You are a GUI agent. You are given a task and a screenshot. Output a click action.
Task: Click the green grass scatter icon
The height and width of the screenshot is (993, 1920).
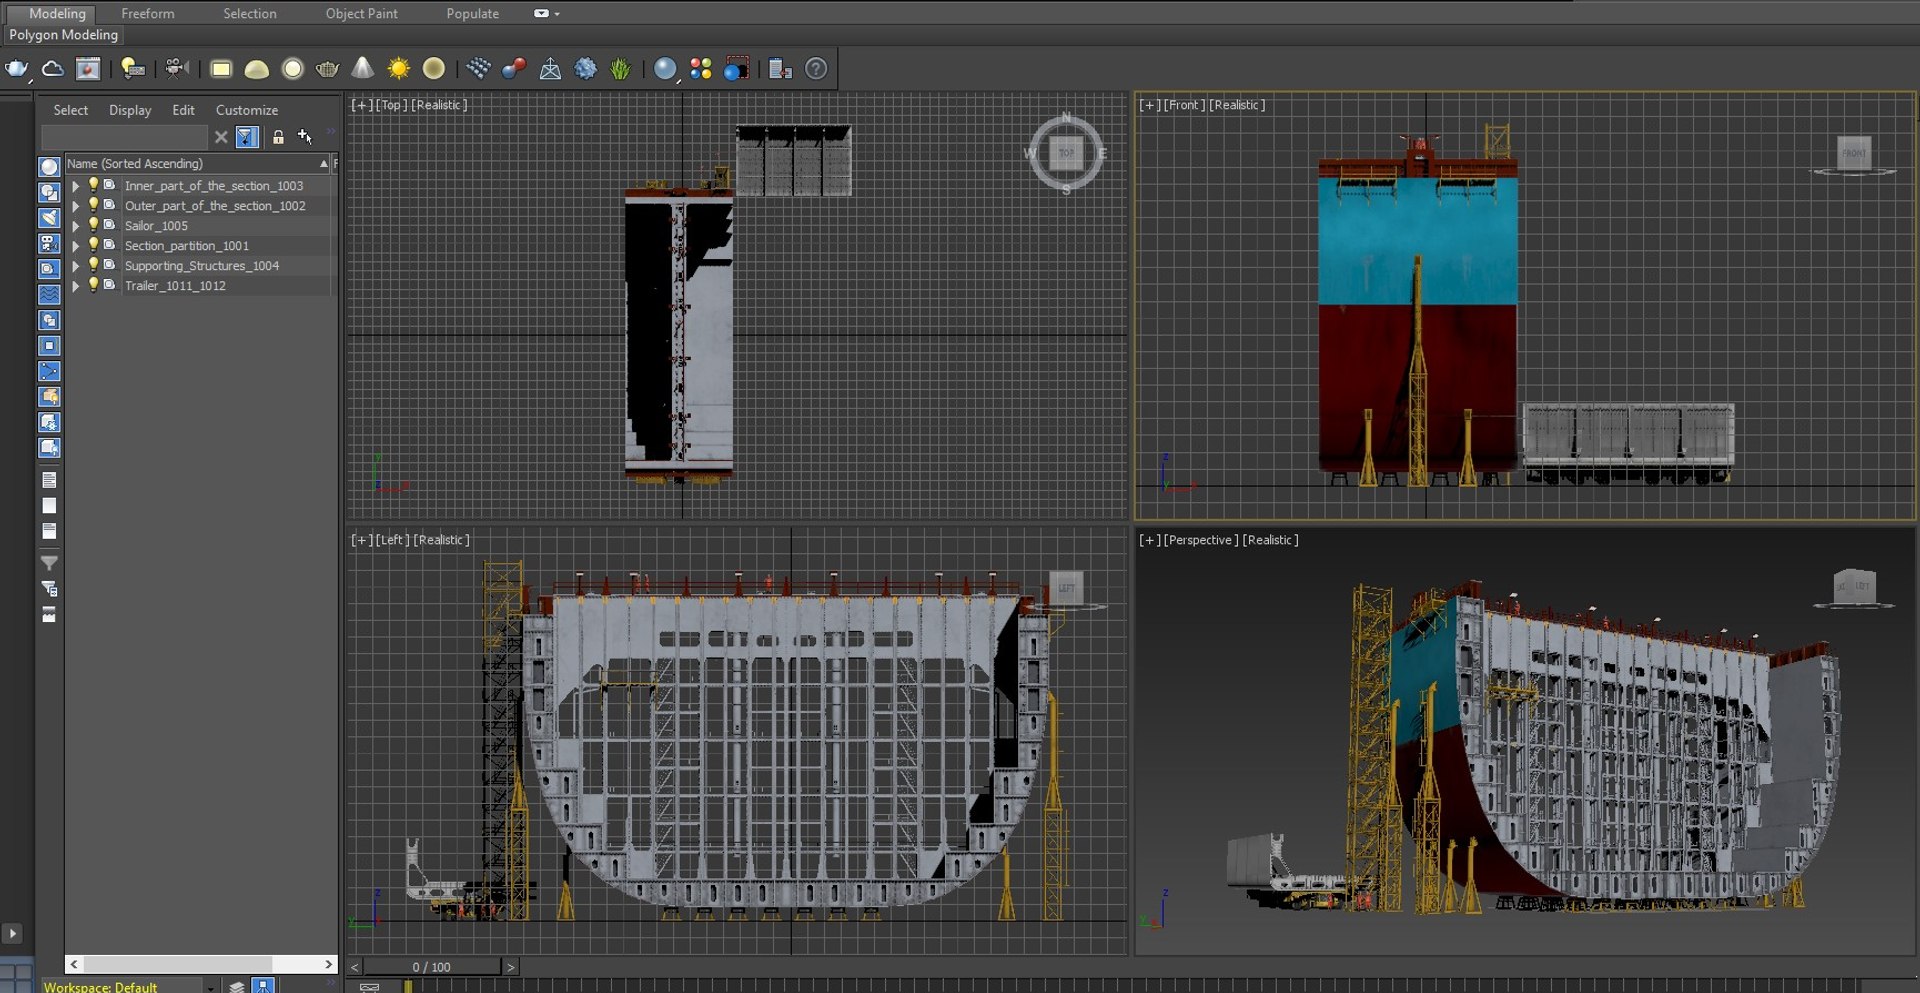tap(621, 69)
